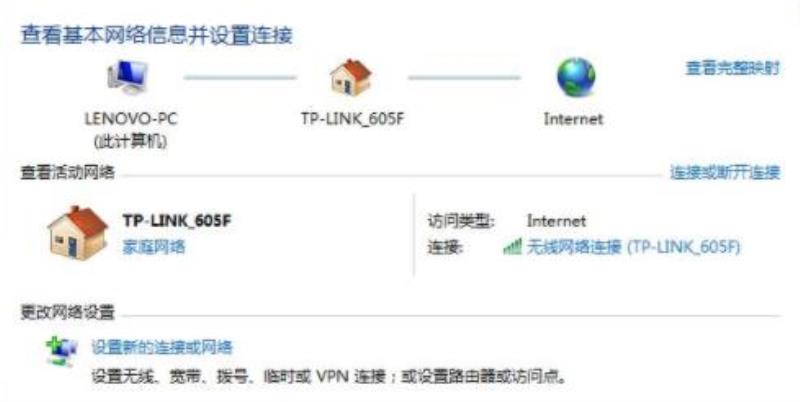Image resolution: width=800 pixels, height=402 pixels.
Task: Click the line linking LENOVO-PC and TP-LINK_605F
Action: 240,78
